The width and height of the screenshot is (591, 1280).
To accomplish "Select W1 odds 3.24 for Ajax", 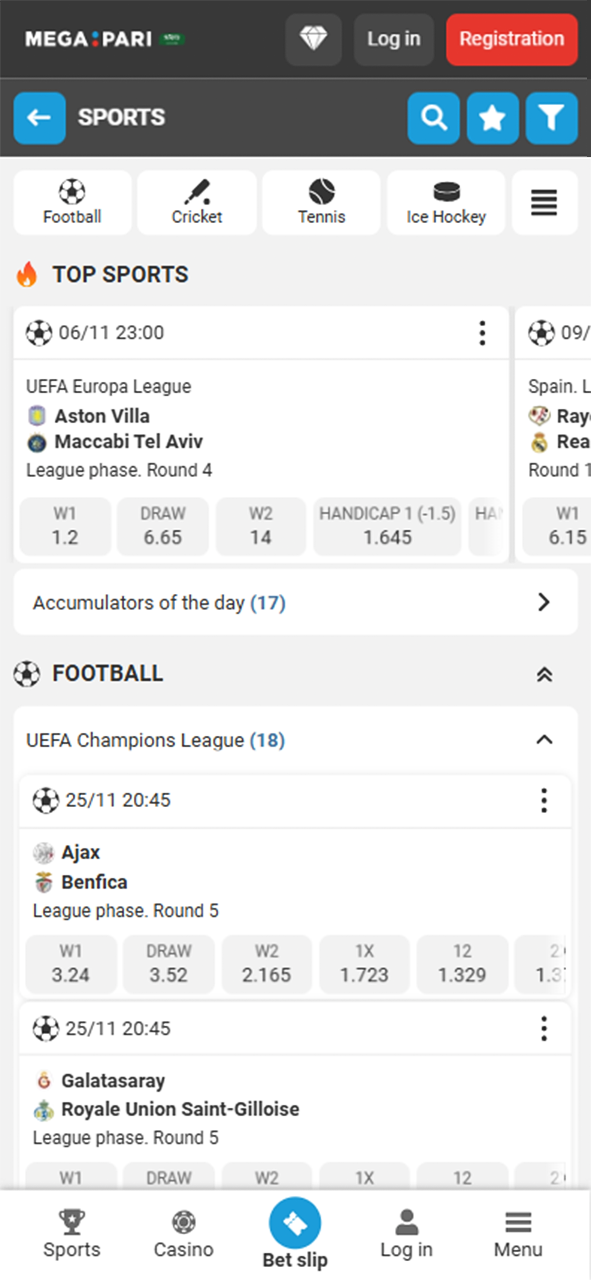I will click(70, 964).
